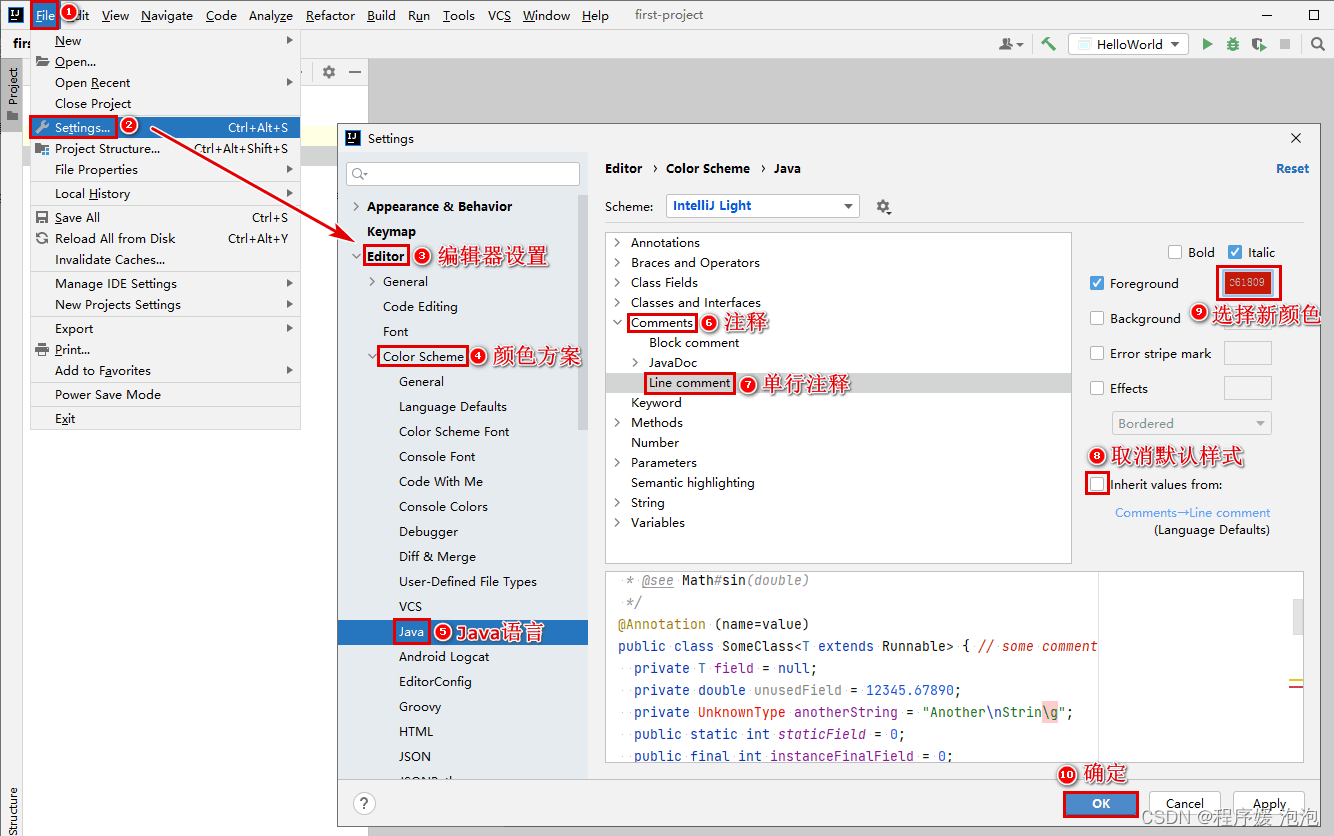Click the green Run button in toolbar
The height and width of the screenshot is (836, 1334).
(x=1208, y=44)
